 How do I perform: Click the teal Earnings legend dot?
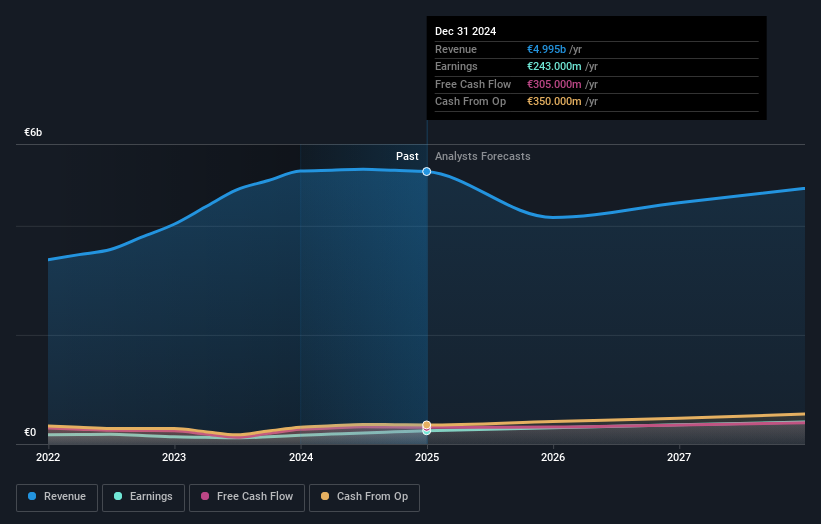pyautogui.click(x=118, y=496)
